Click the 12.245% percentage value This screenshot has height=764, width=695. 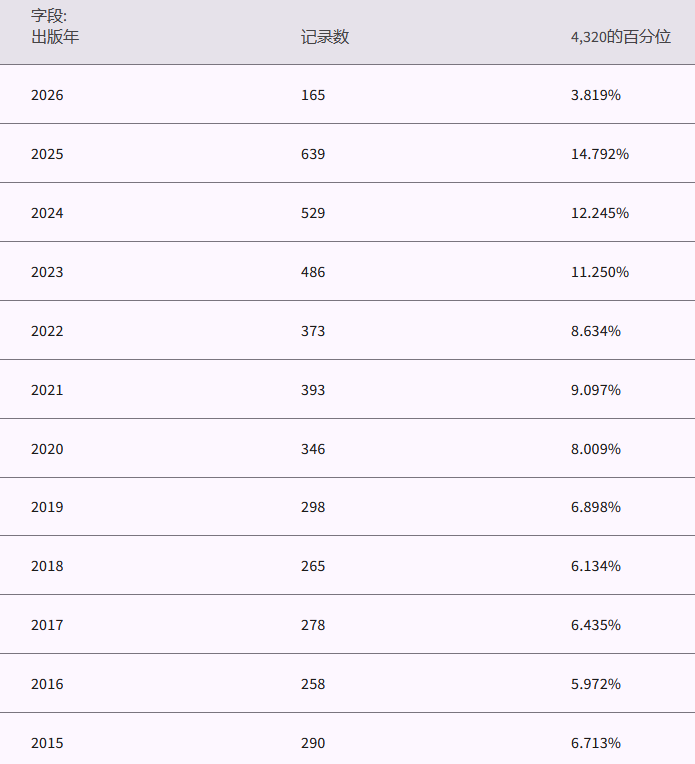[x=600, y=213]
